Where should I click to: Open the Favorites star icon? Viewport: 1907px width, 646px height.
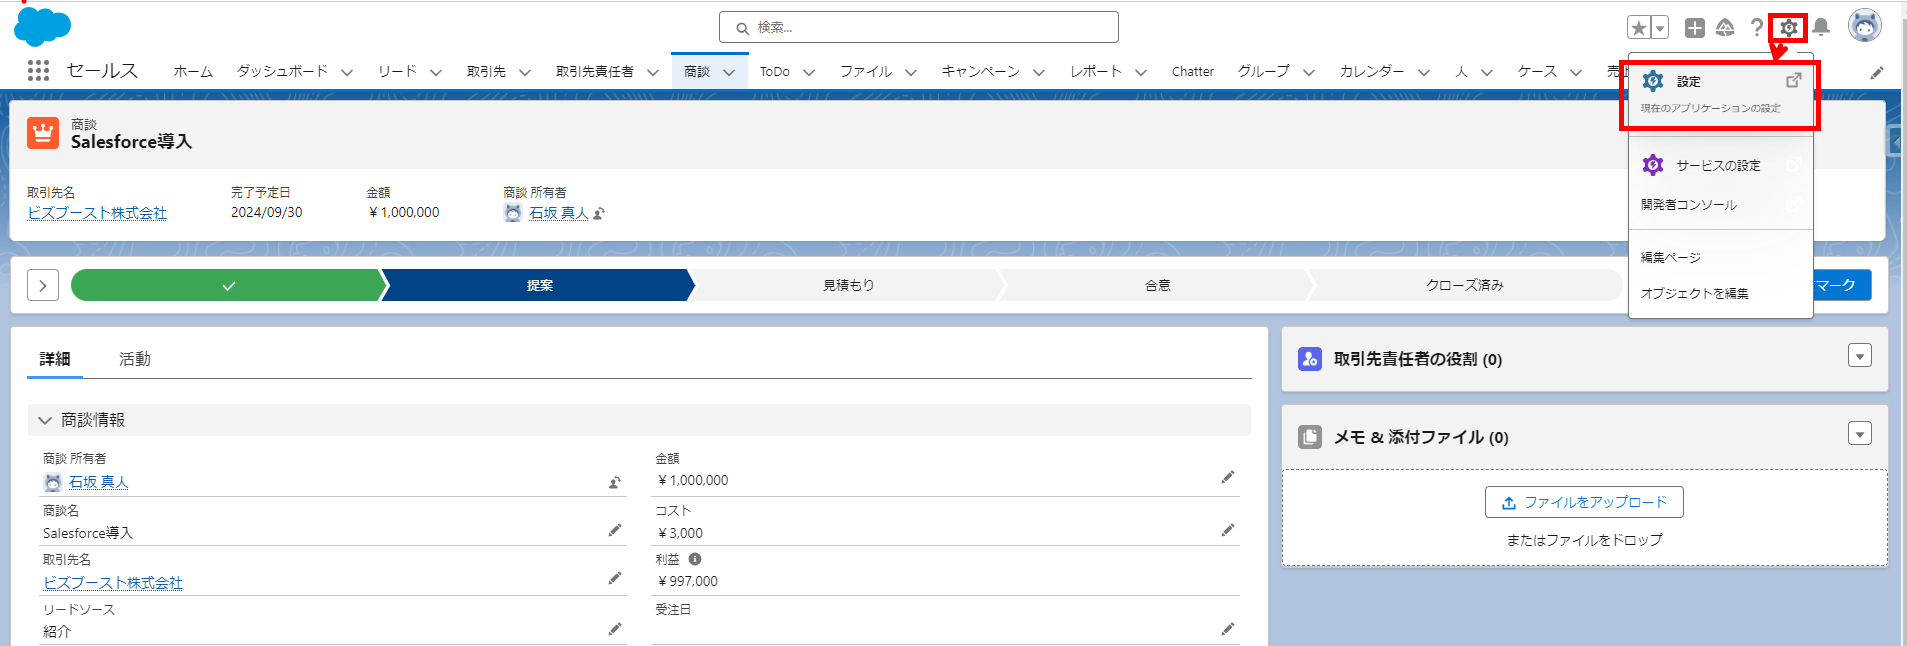pos(1639,28)
